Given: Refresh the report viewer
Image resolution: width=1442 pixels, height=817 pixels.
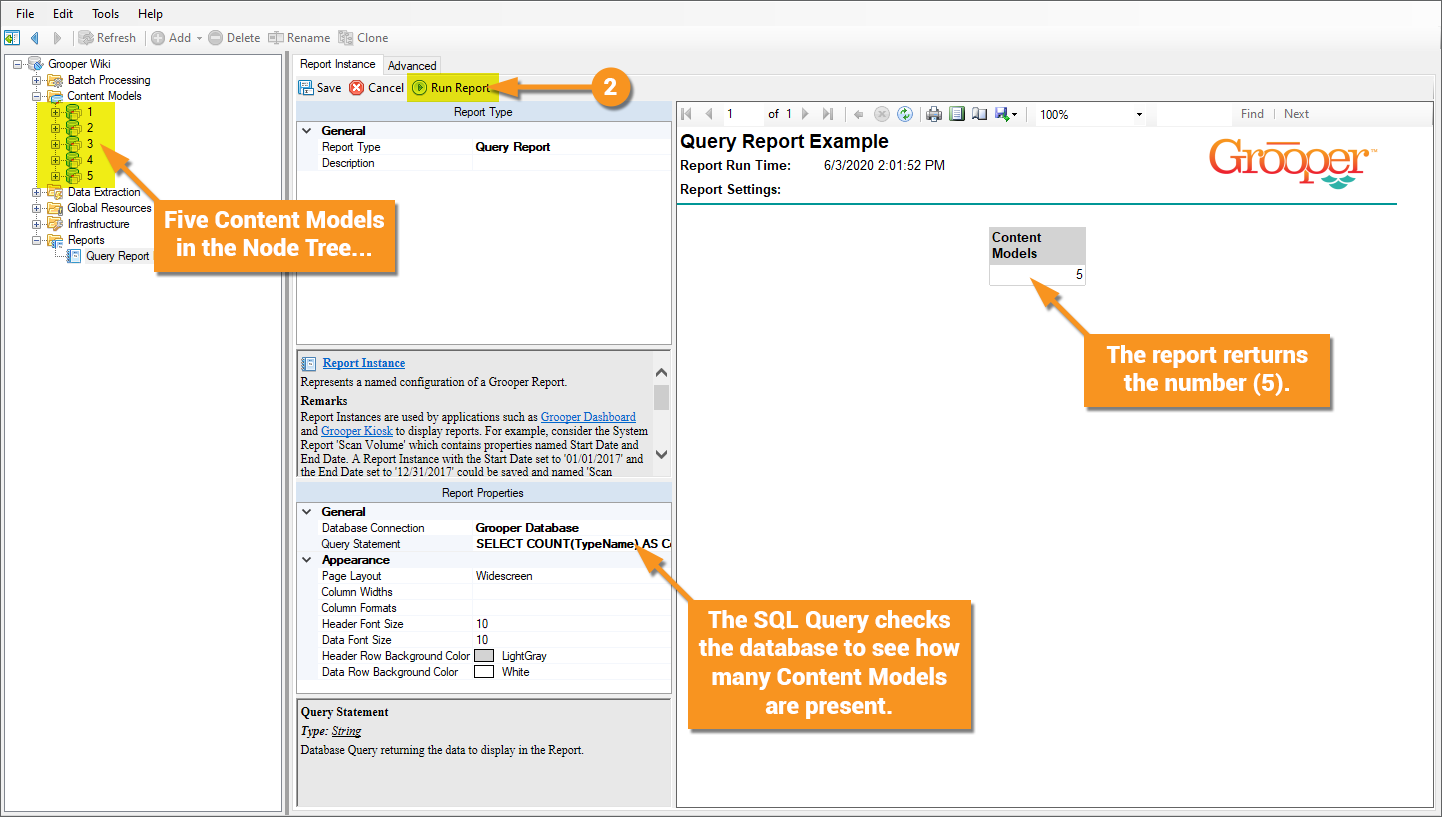Looking at the screenshot, I should pyautogui.click(x=905, y=114).
